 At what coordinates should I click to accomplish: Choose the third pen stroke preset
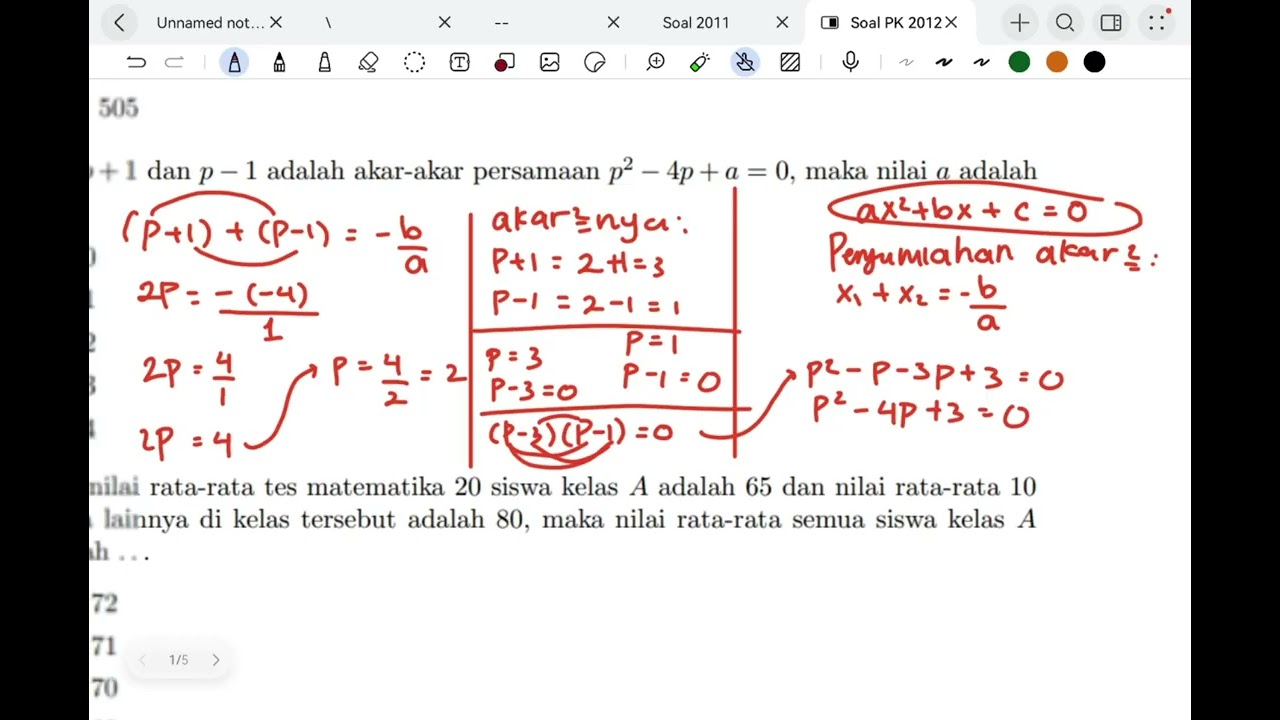pos(981,62)
